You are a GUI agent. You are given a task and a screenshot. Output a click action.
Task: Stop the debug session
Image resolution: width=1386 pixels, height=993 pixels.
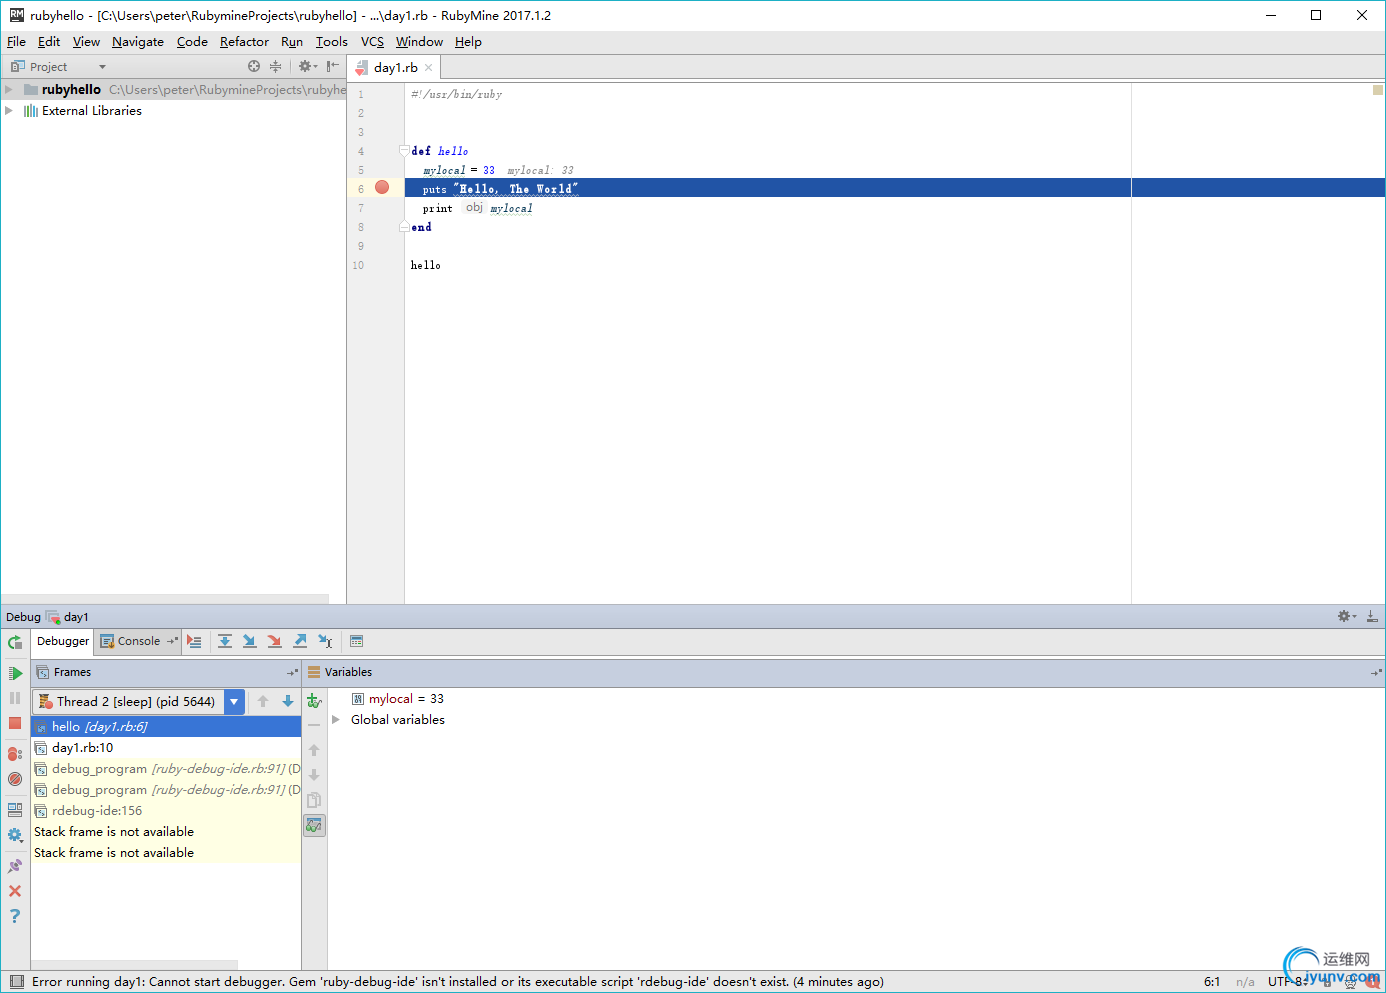(15, 723)
